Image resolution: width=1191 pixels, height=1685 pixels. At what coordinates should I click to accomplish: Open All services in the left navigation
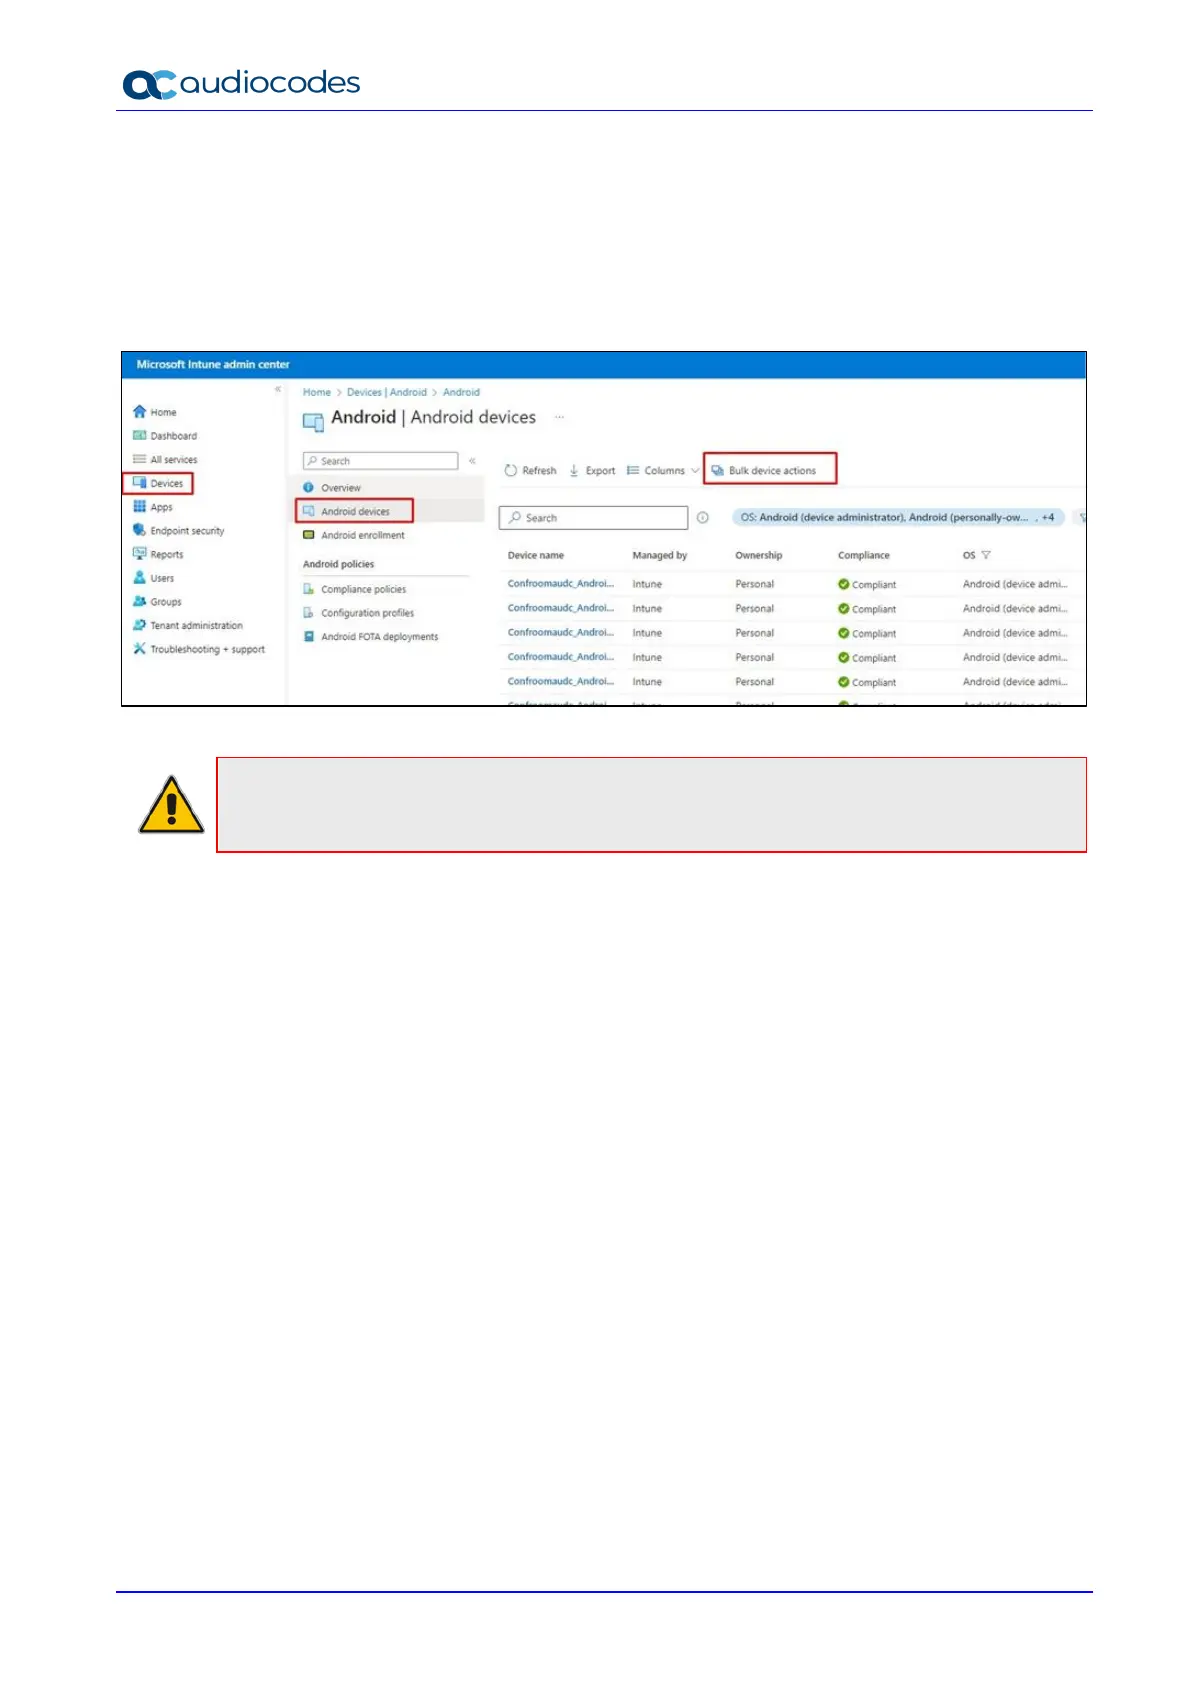[x=165, y=460]
